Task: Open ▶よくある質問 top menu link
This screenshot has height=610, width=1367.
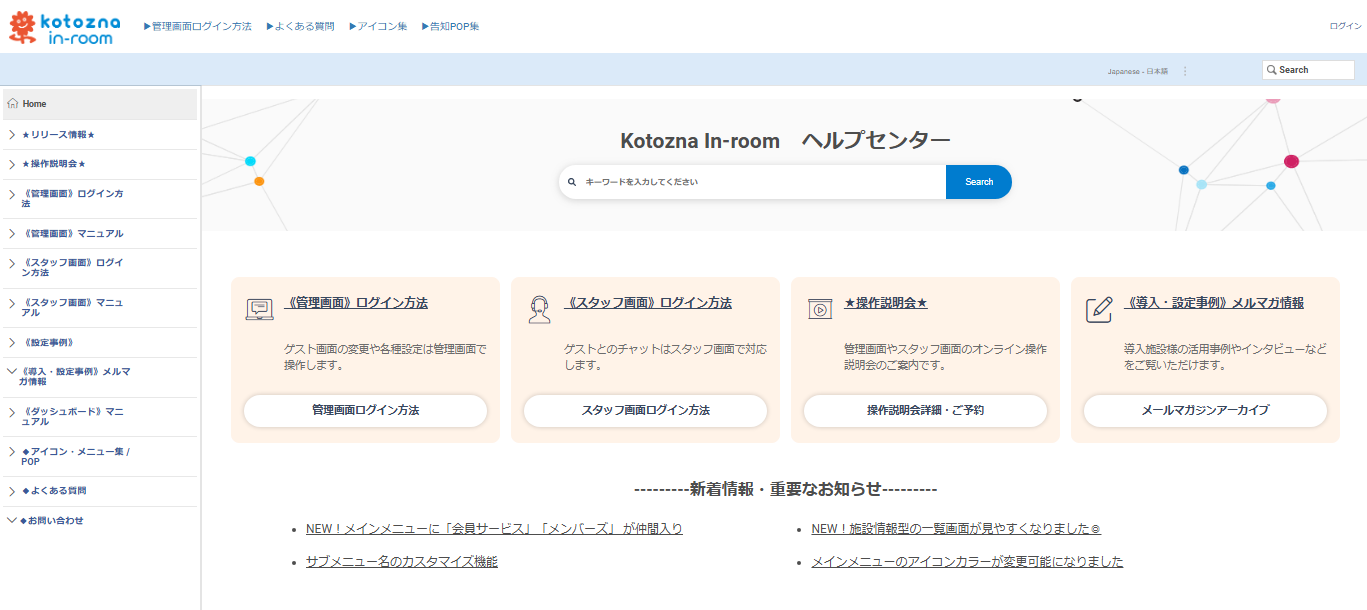Action: pyautogui.click(x=300, y=26)
